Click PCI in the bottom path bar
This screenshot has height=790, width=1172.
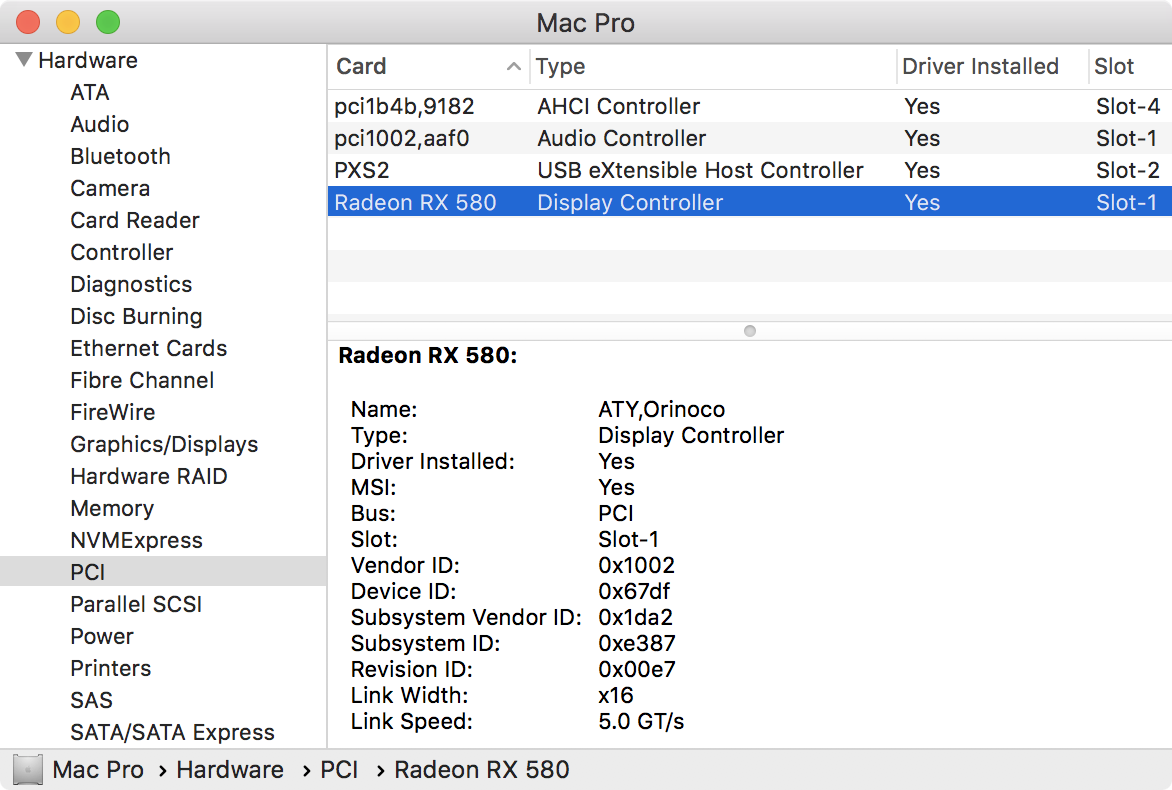[x=338, y=770]
